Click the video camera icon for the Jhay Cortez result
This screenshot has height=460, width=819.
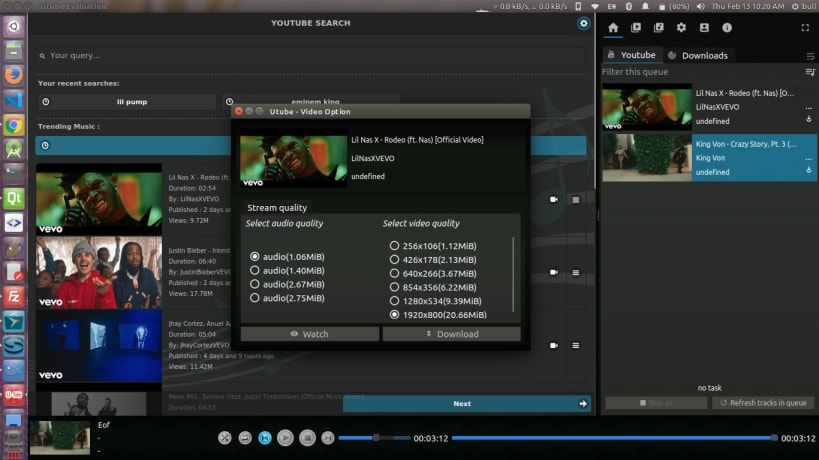(554, 346)
